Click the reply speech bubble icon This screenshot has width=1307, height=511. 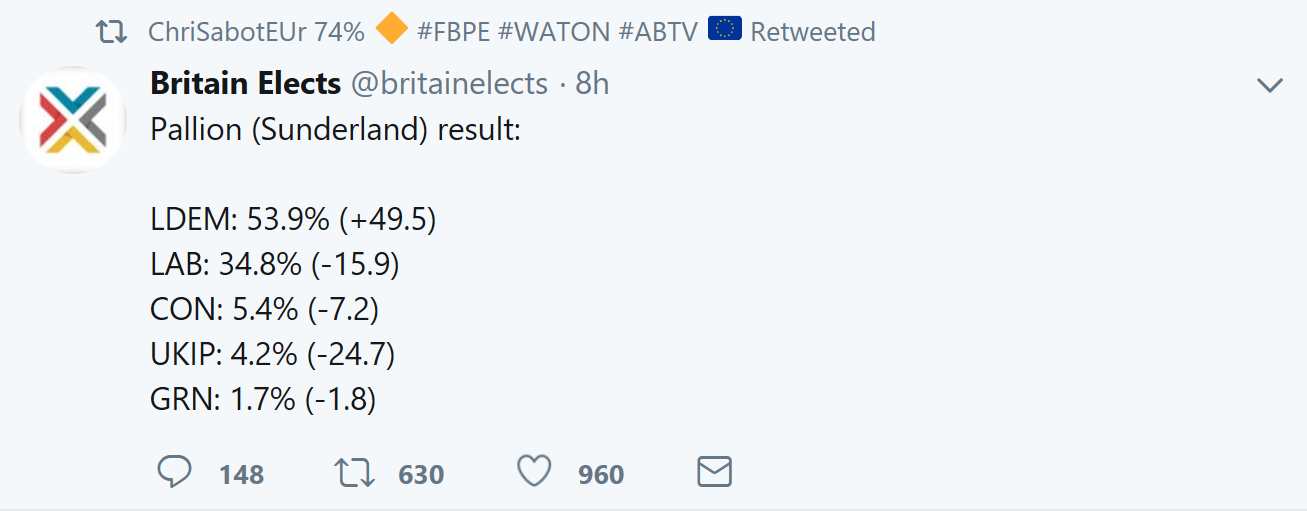click(175, 472)
